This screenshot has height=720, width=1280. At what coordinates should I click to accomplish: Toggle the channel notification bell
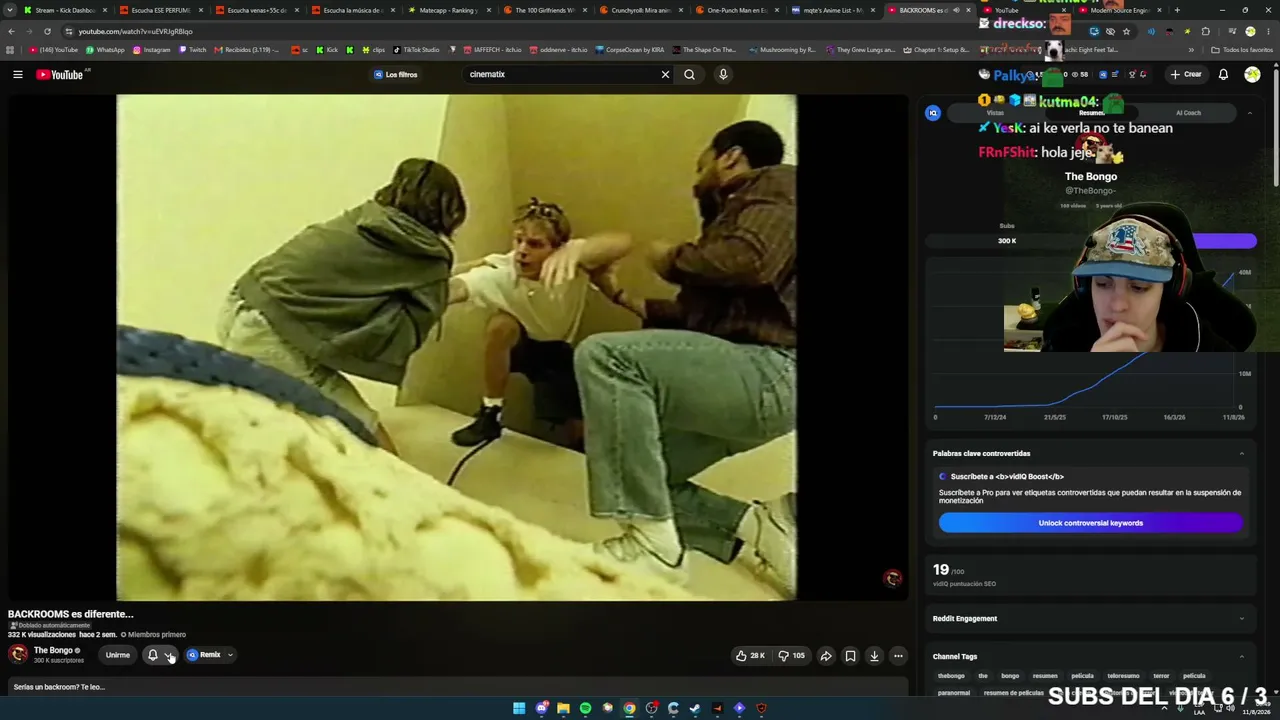[153, 655]
